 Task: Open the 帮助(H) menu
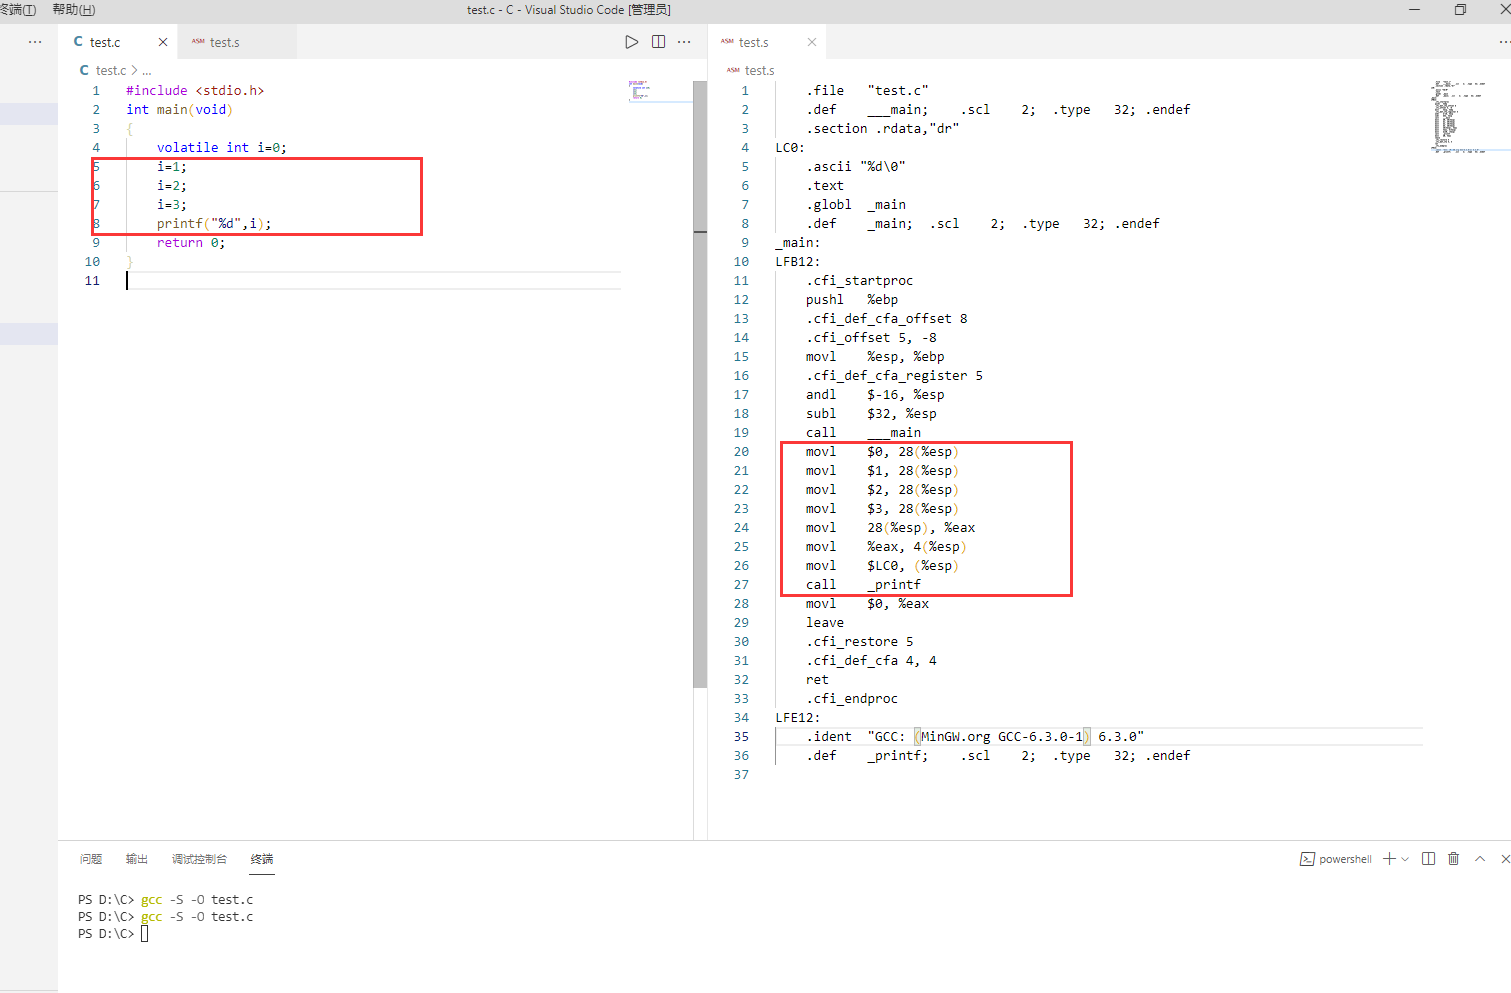[74, 10]
